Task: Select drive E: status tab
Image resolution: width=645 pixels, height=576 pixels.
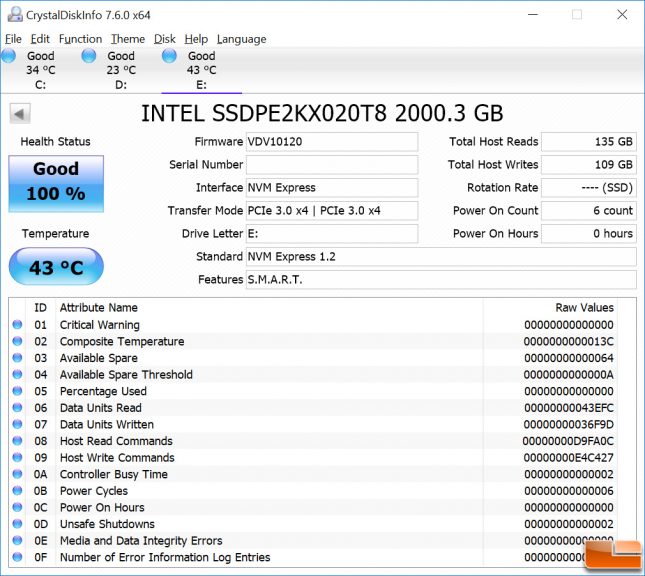Action: [201, 70]
